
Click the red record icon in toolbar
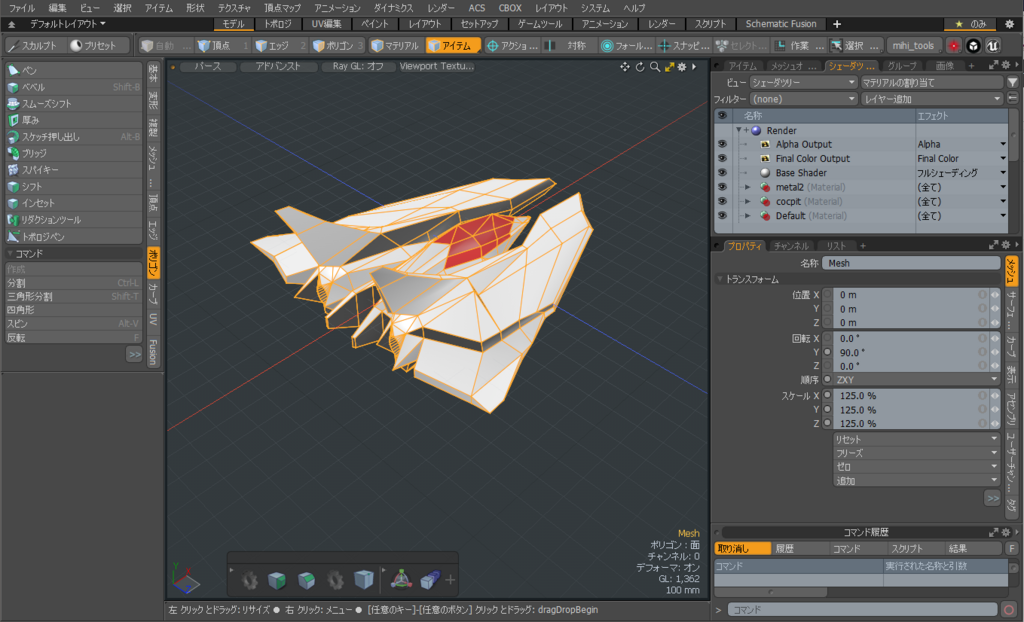[x=953, y=46]
